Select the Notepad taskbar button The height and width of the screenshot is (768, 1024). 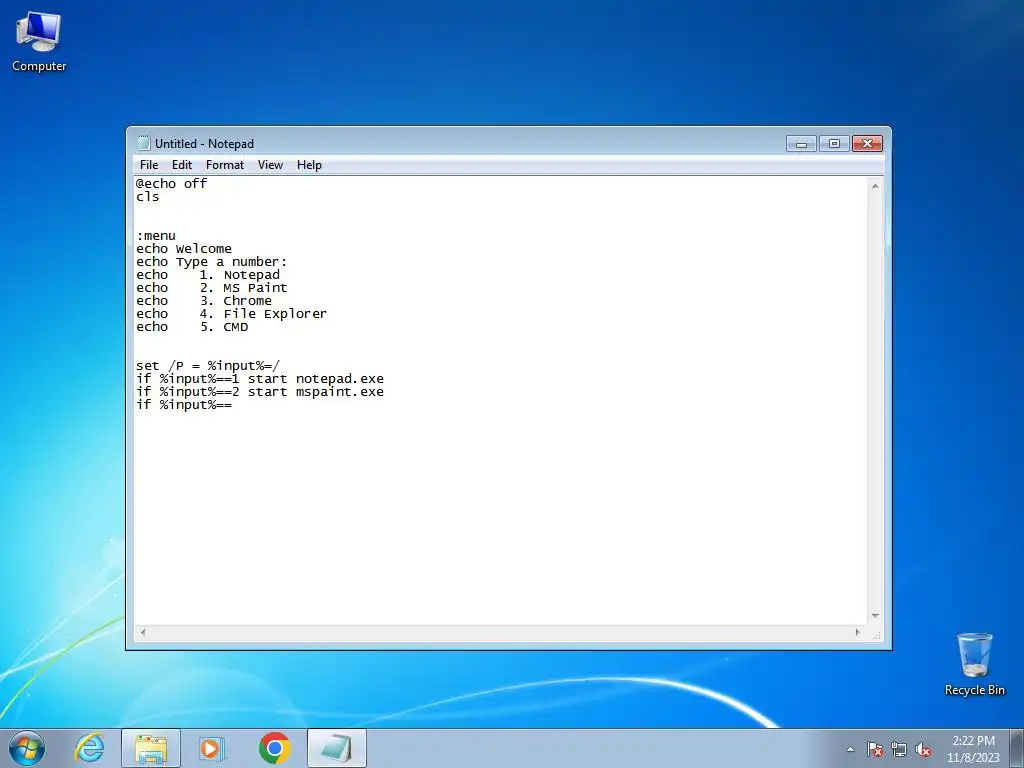click(x=337, y=748)
